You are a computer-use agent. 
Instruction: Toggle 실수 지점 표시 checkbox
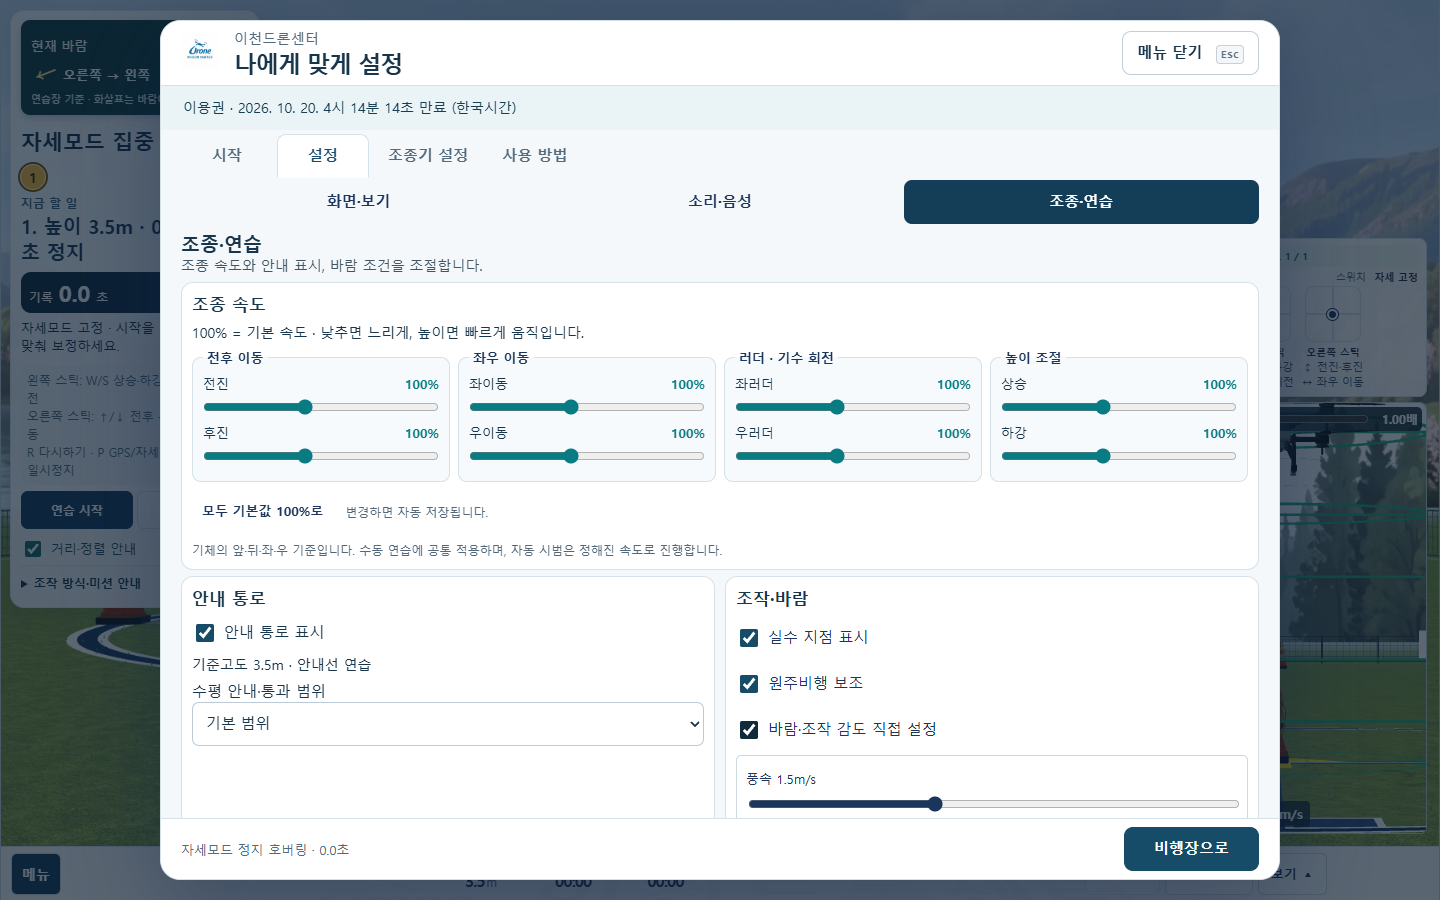tap(749, 637)
